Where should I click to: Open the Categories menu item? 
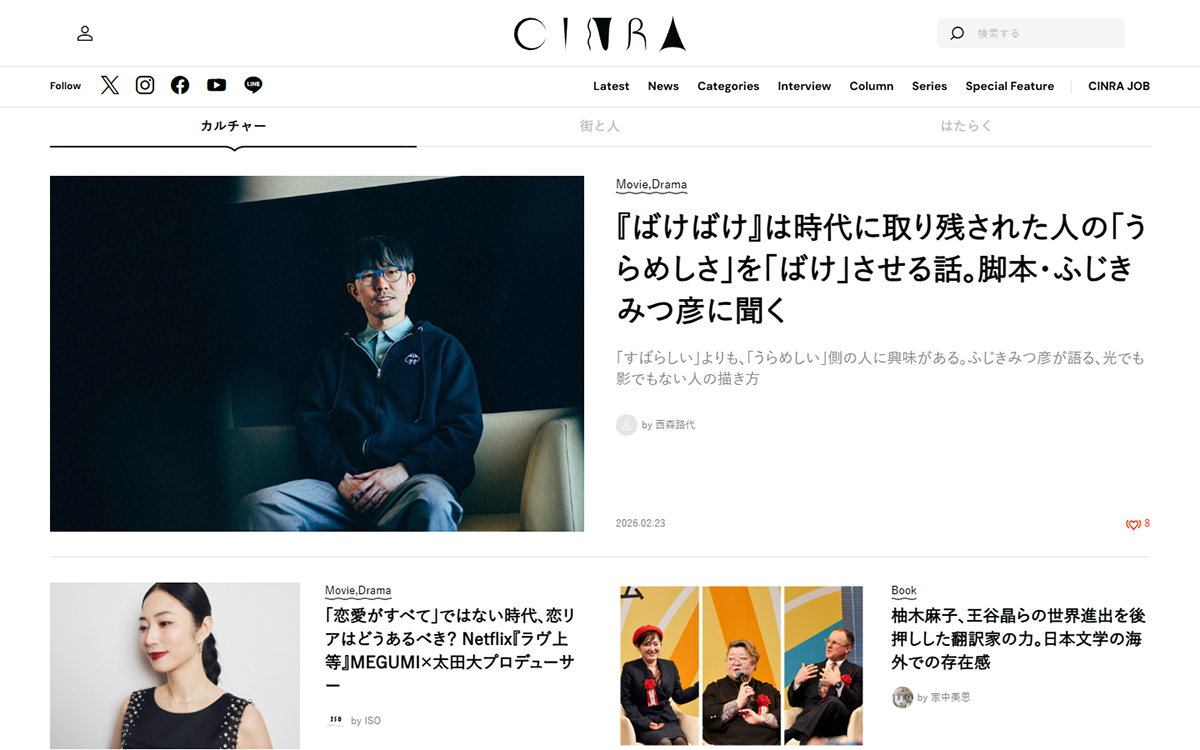point(728,86)
